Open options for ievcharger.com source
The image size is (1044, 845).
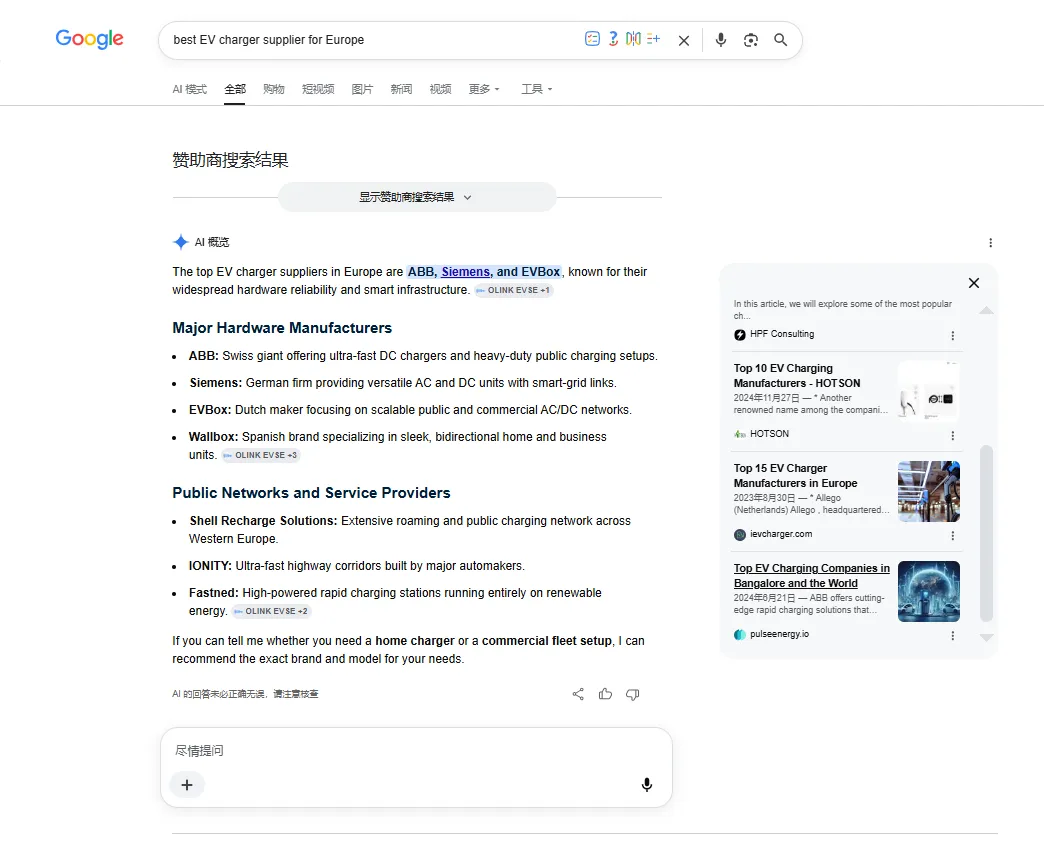pyautogui.click(x=953, y=535)
